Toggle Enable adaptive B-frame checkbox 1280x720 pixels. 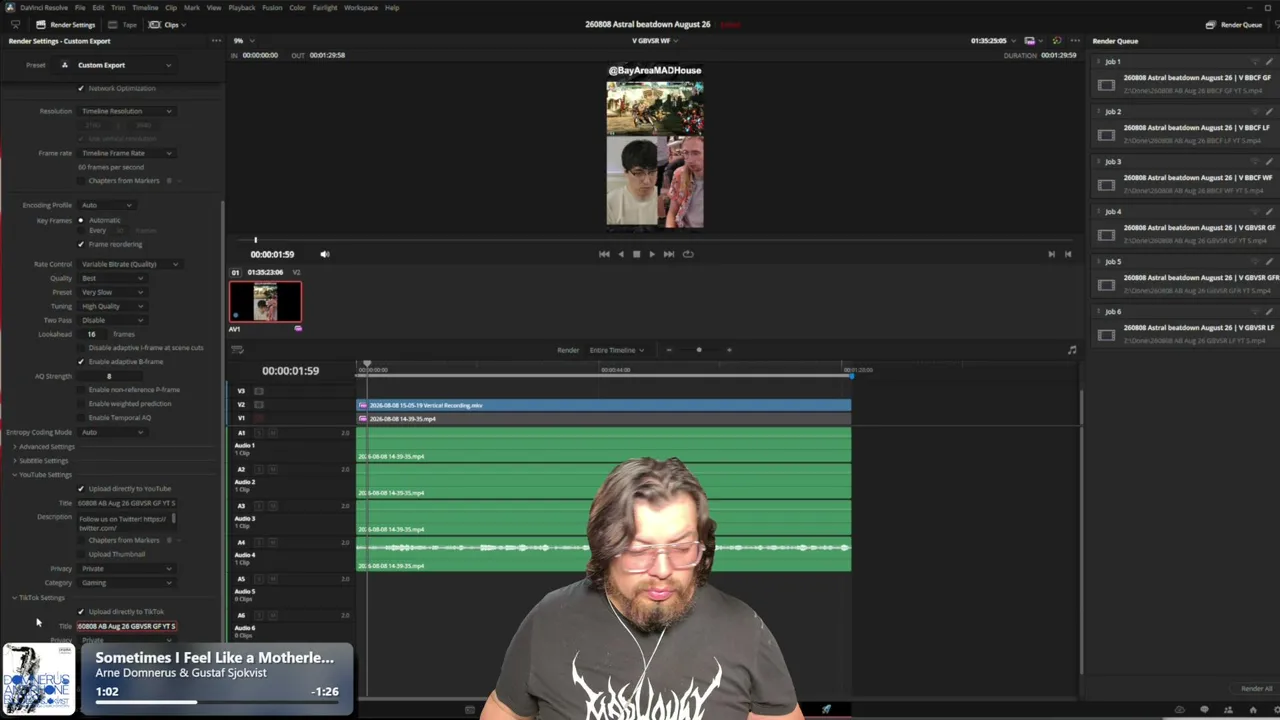(81, 362)
